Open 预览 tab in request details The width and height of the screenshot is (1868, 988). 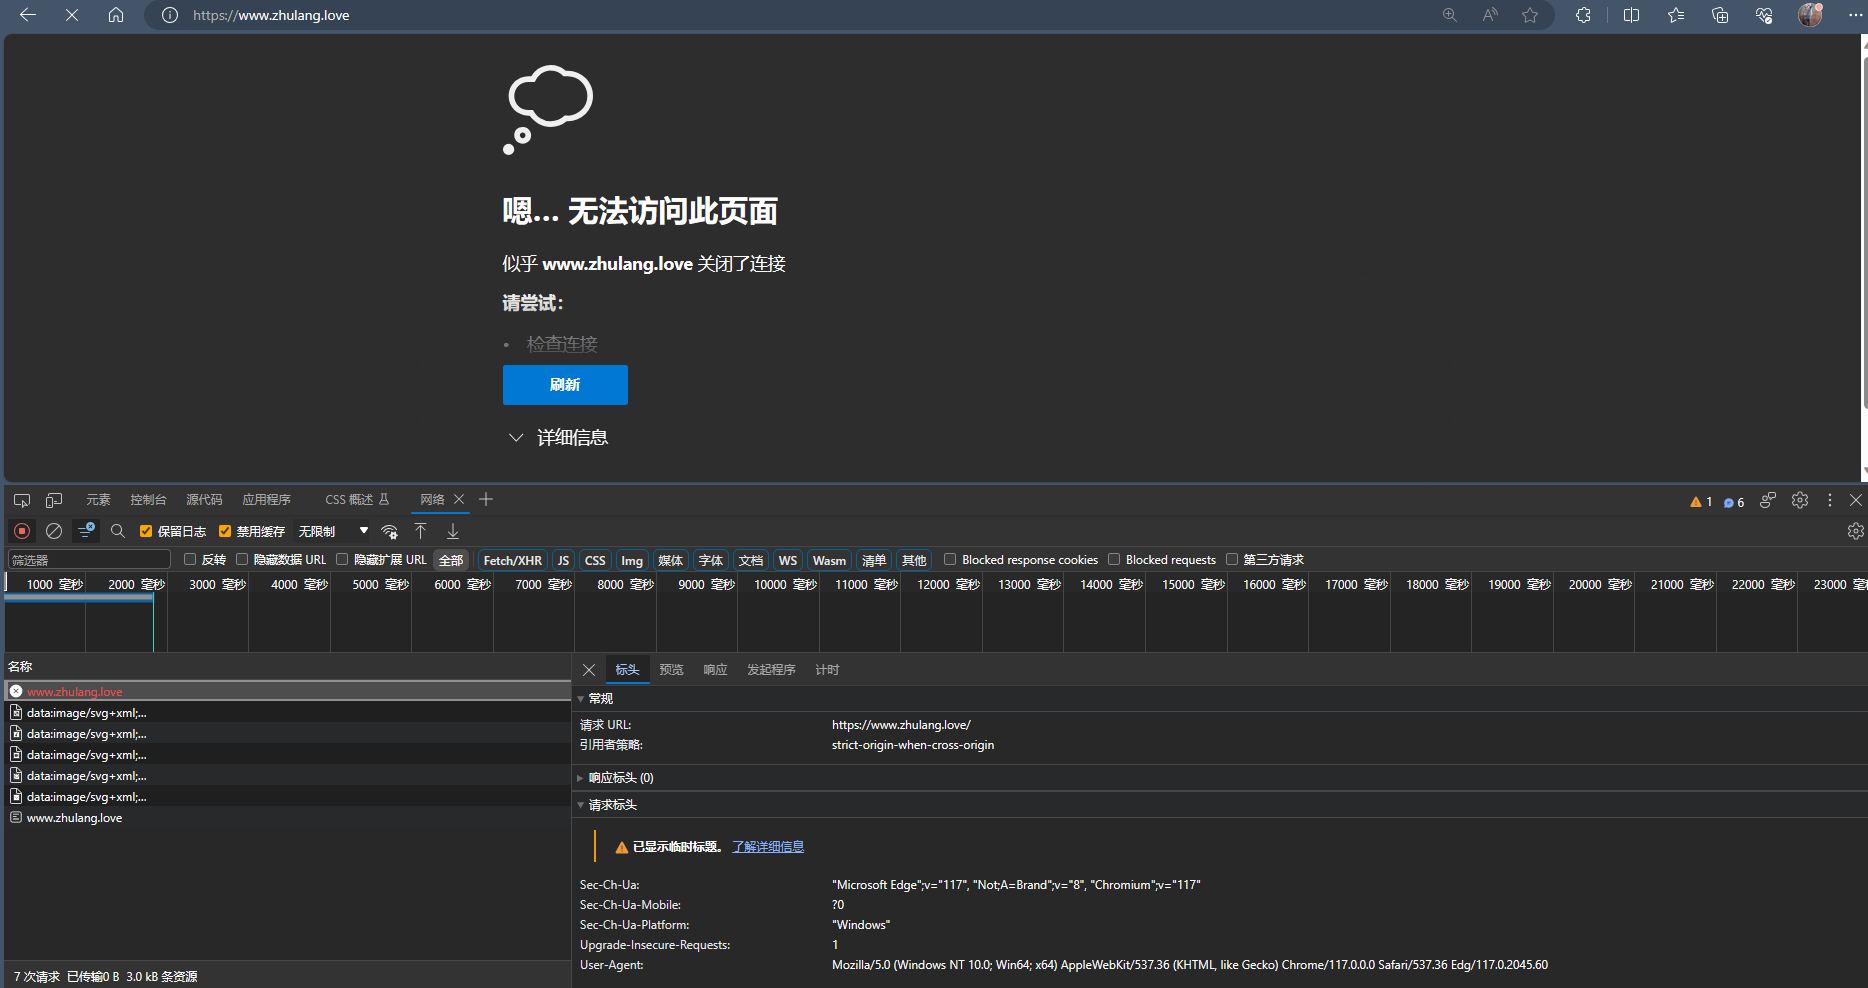click(672, 670)
